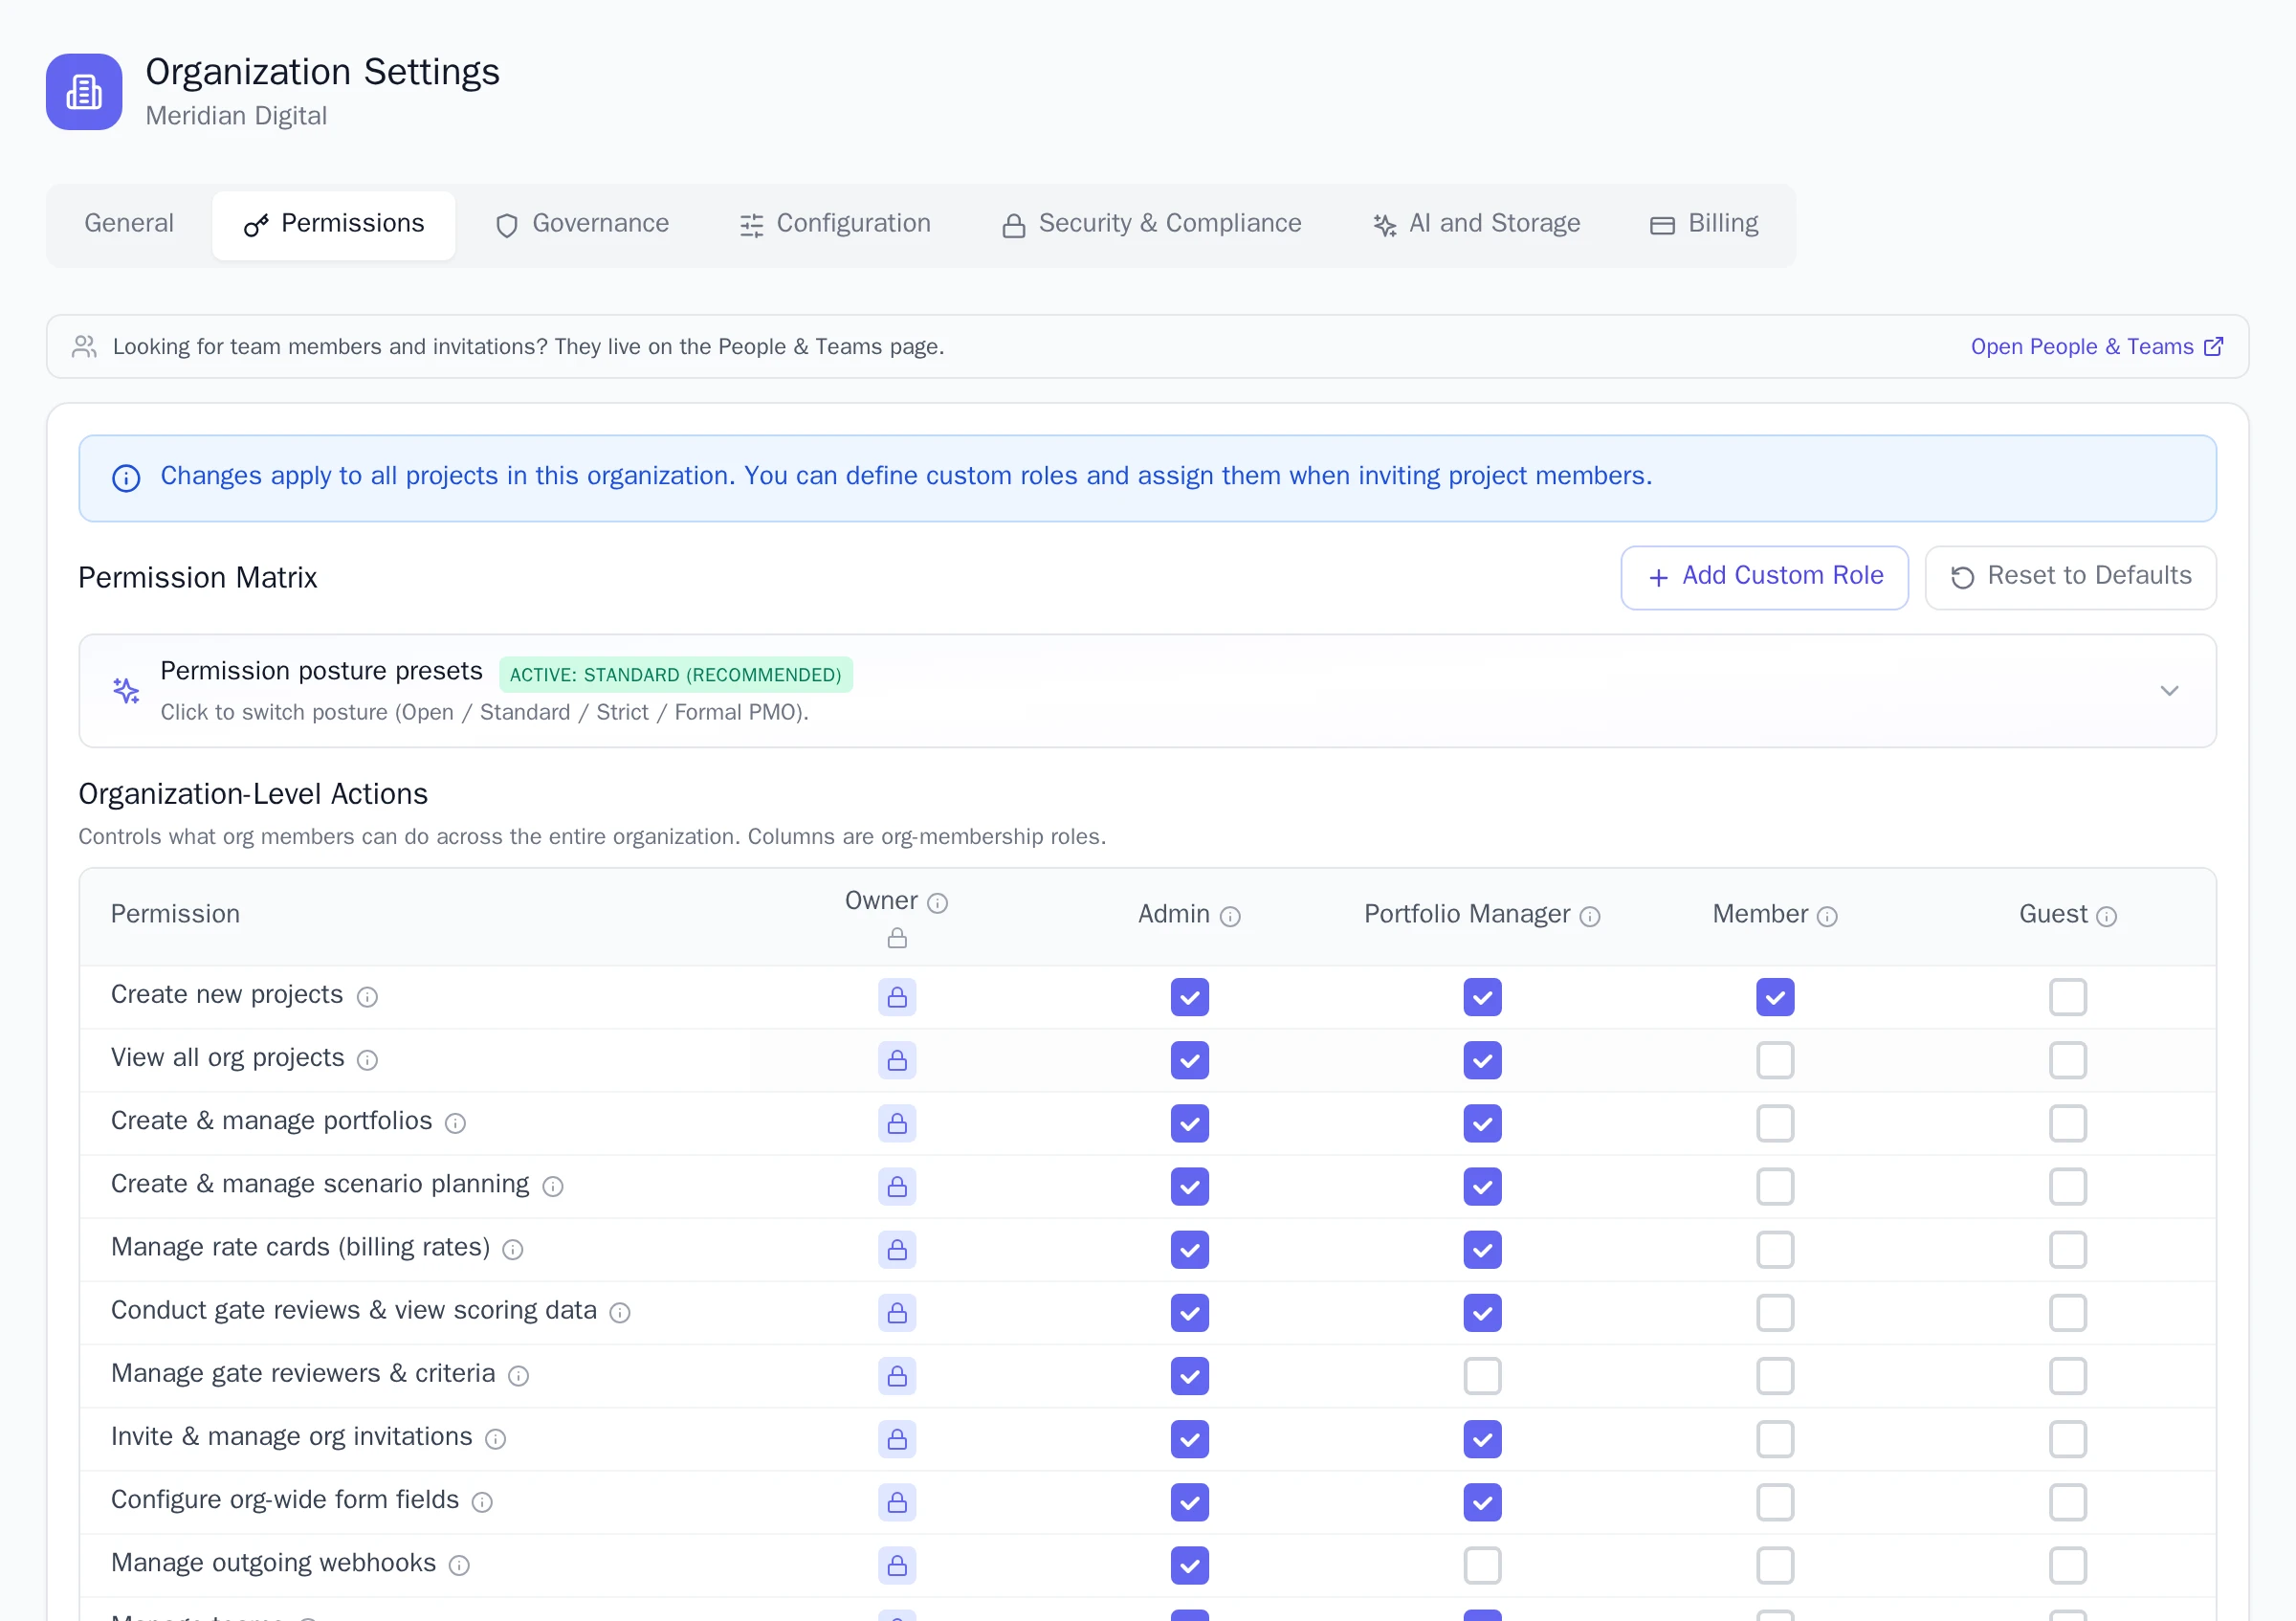Click the info circle icon in blue banner
The width and height of the screenshot is (2296, 1621).
click(126, 478)
